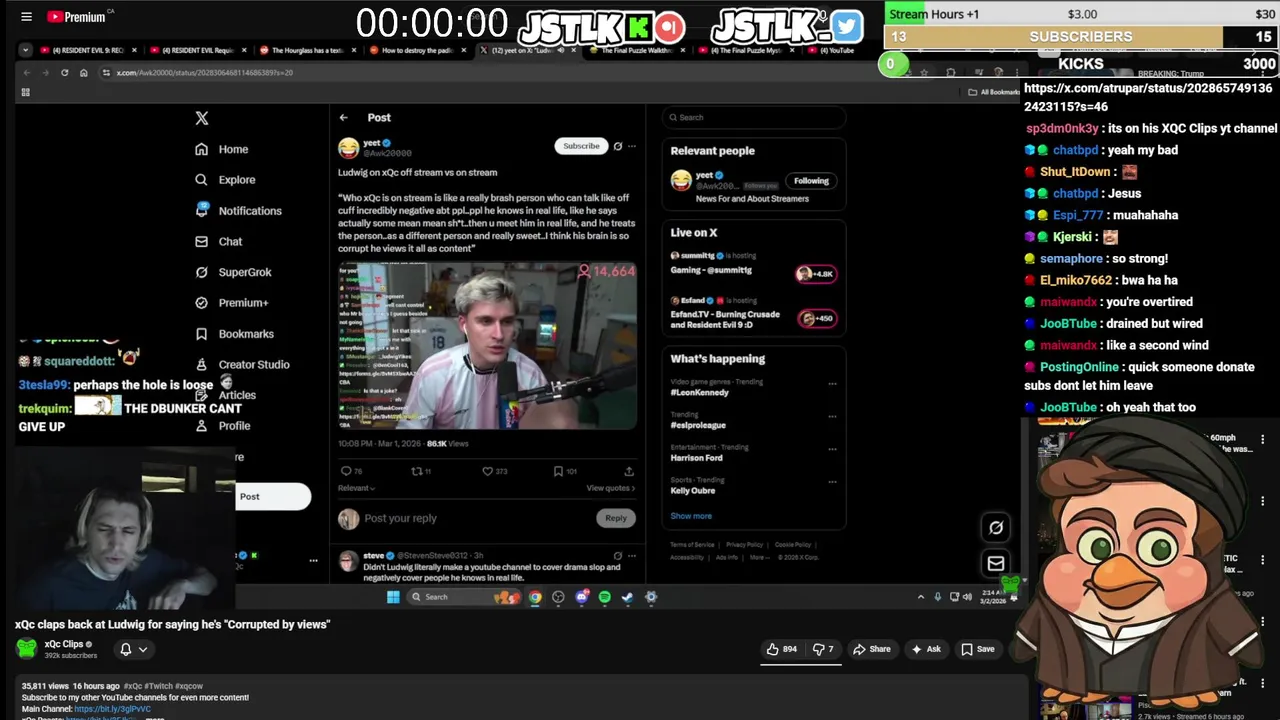Open the Ask AI button
The height and width of the screenshot is (720, 1280).
point(925,649)
